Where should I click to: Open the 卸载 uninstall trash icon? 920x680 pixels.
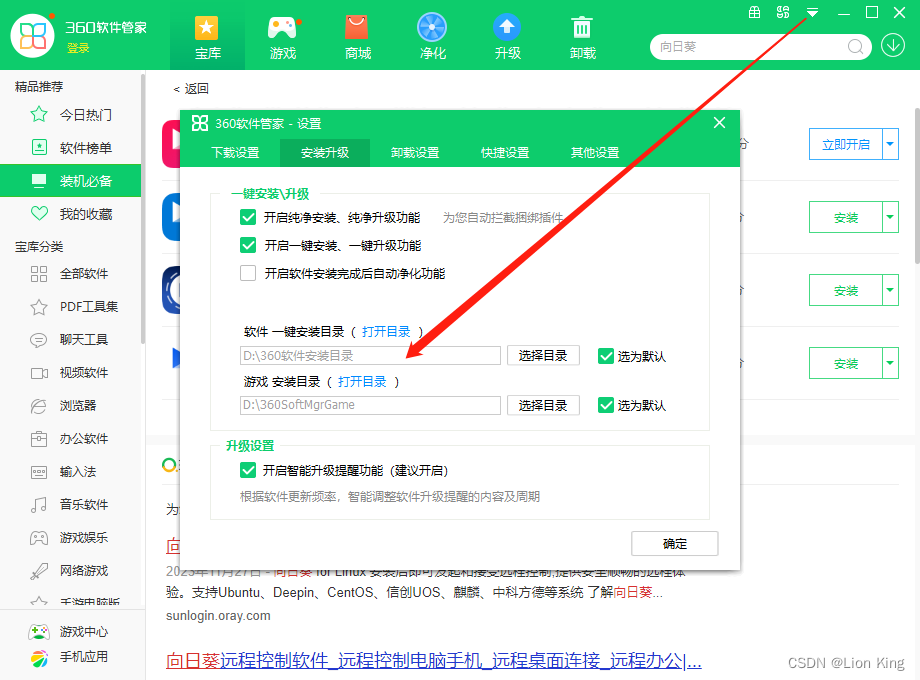click(x=582, y=28)
